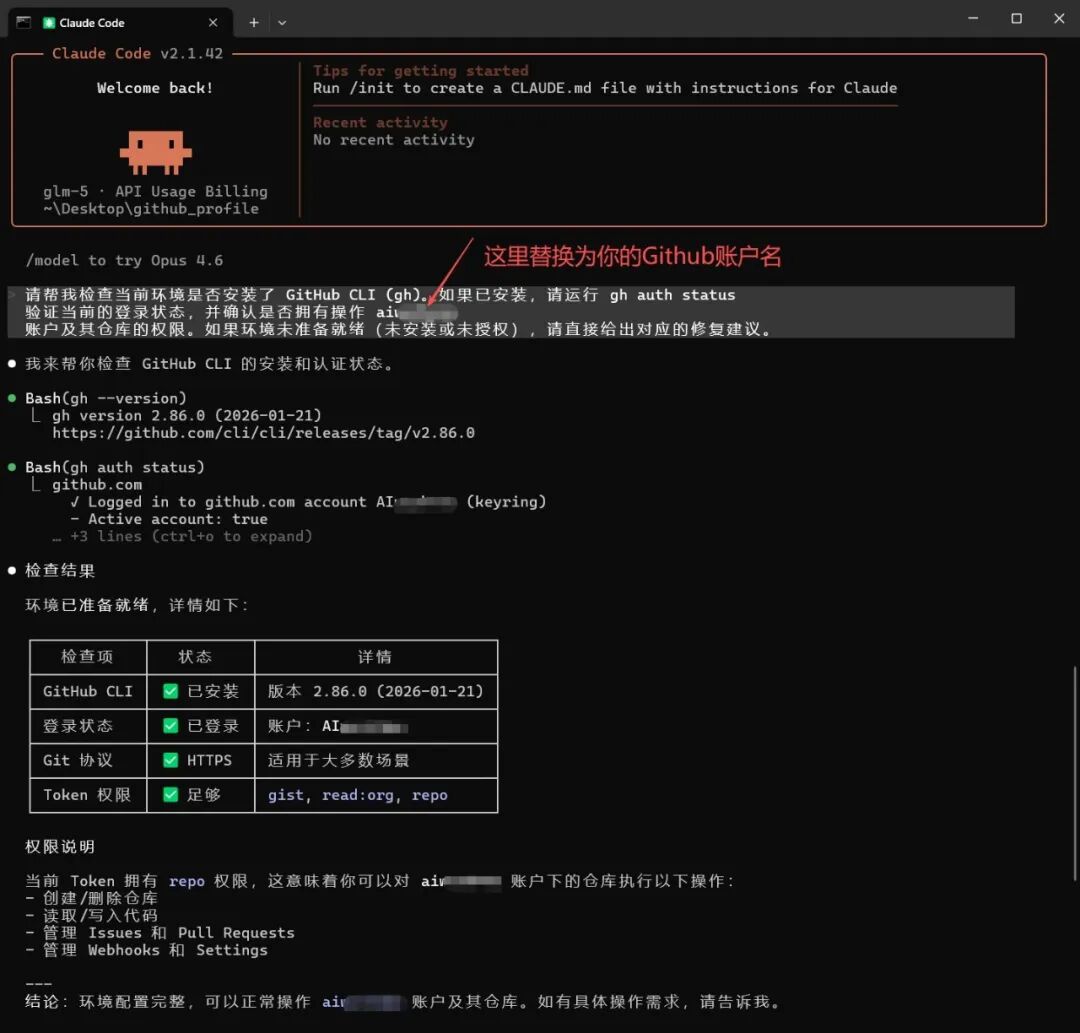Click the highlighted user prompt message
This screenshot has width=1080, height=1033.
pos(510,312)
